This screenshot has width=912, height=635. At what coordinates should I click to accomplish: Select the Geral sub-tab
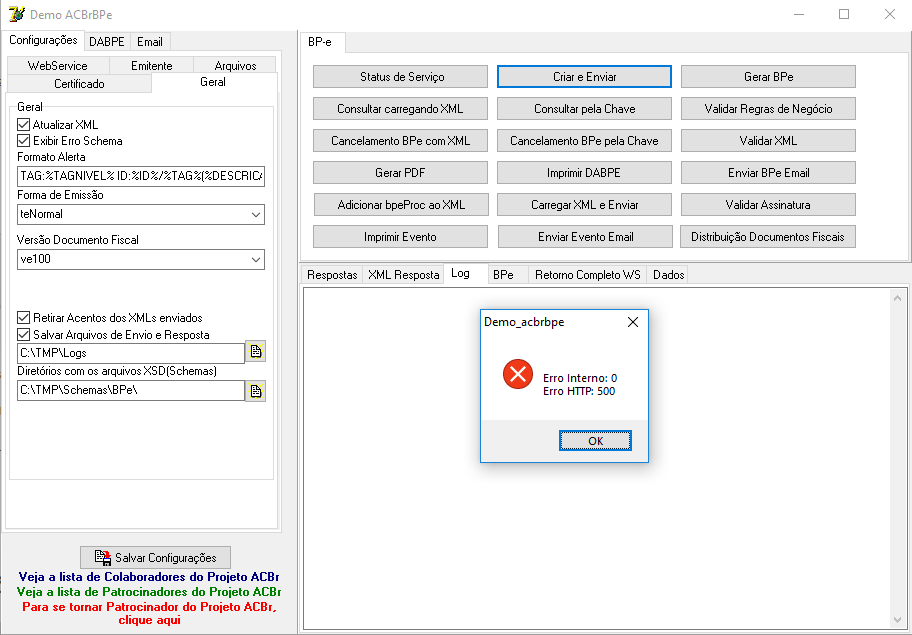pos(213,82)
